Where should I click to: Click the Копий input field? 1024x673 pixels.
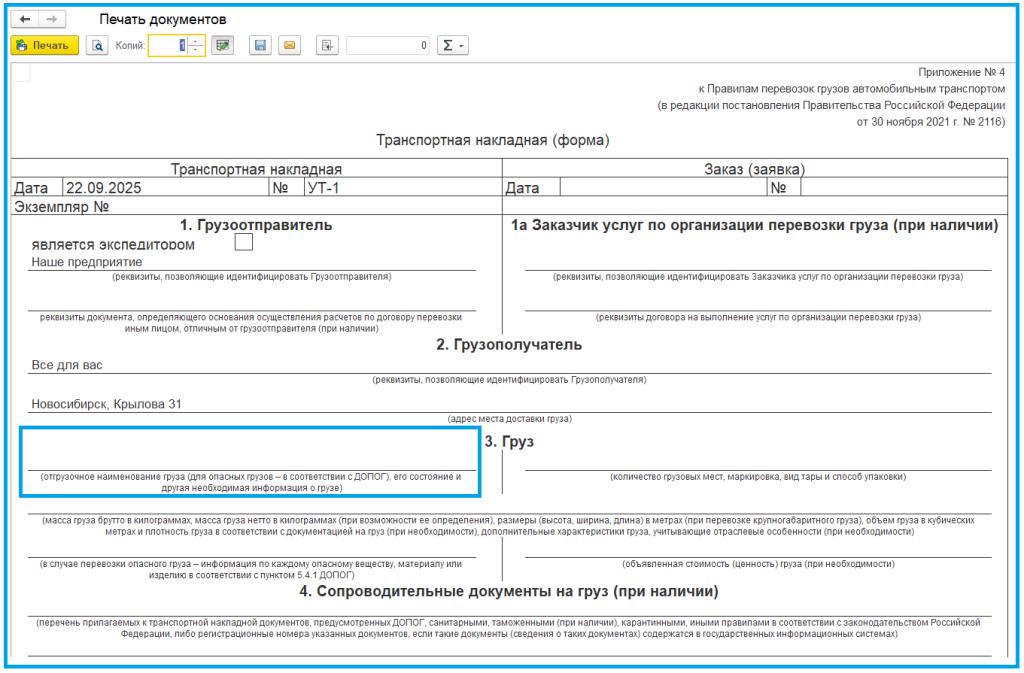click(x=168, y=46)
